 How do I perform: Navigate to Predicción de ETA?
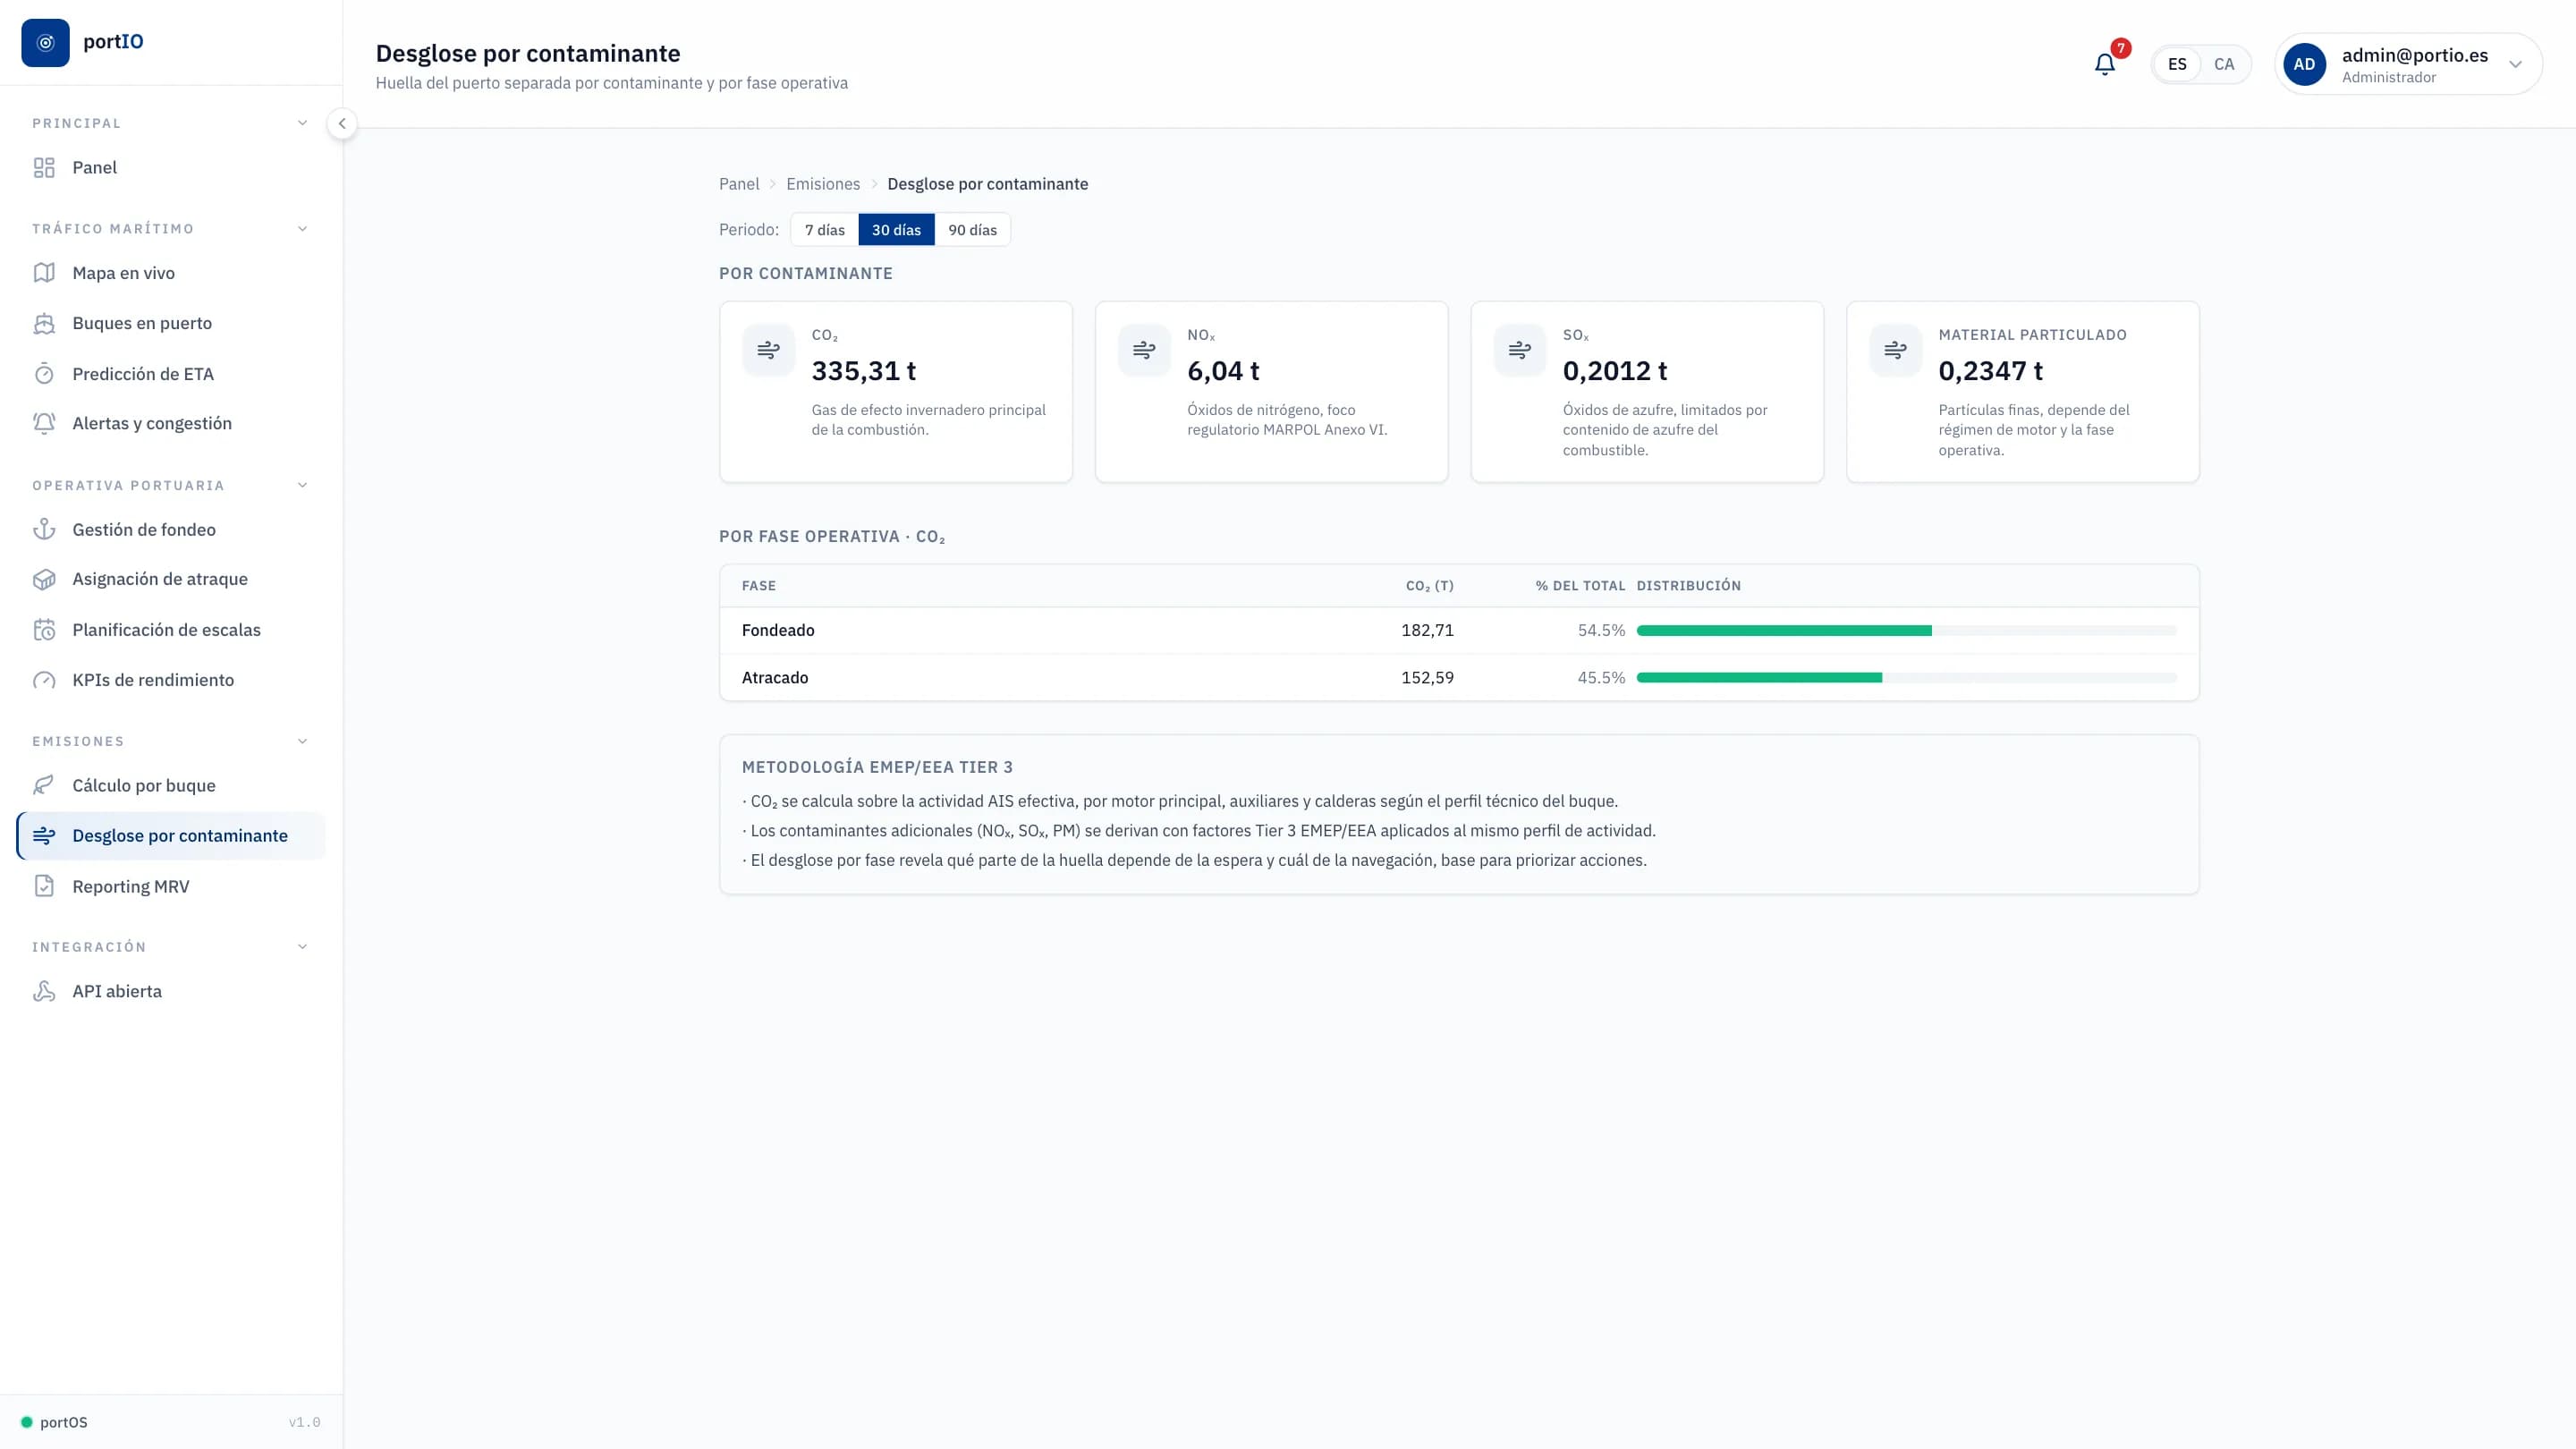point(171,374)
